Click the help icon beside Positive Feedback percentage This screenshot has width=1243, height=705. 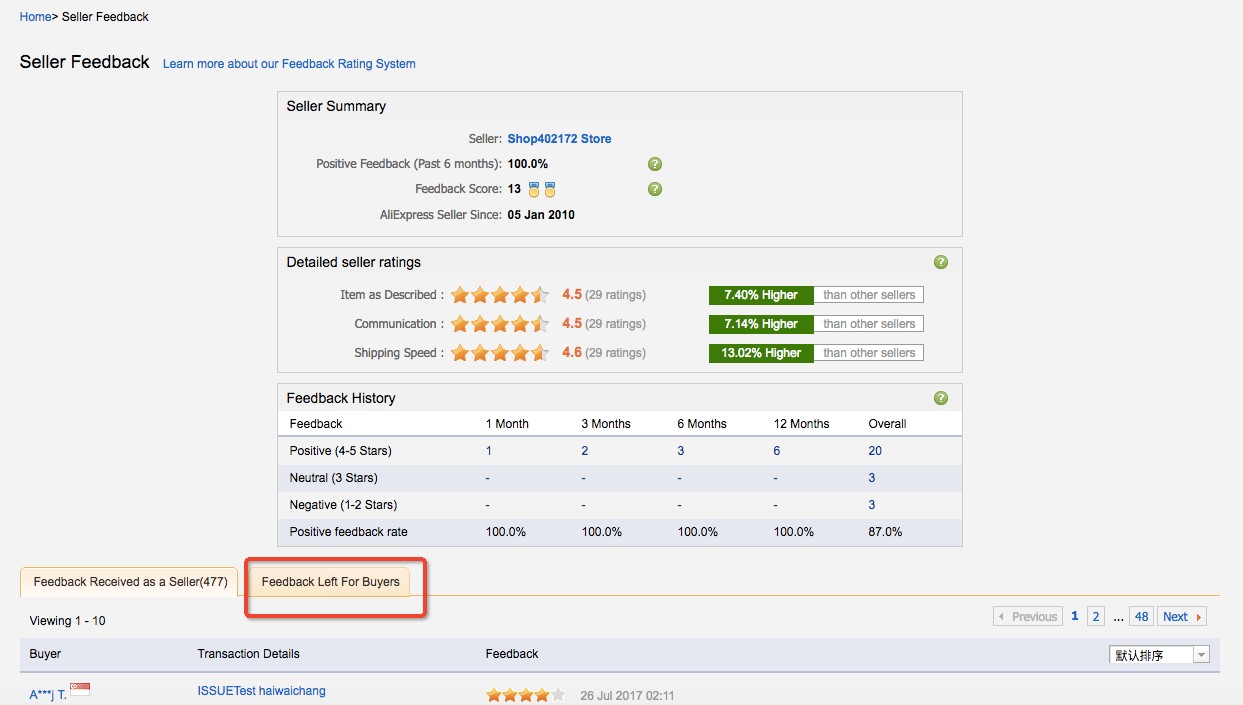click(655, 164)
